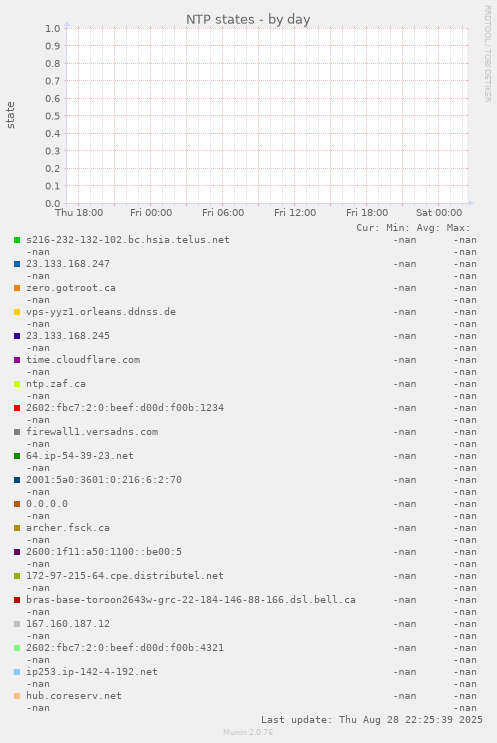The height and width of the screenshot is (743, 497).
Task: Click the legend label firewall1.versadns.com
Action: click(92, 432)
